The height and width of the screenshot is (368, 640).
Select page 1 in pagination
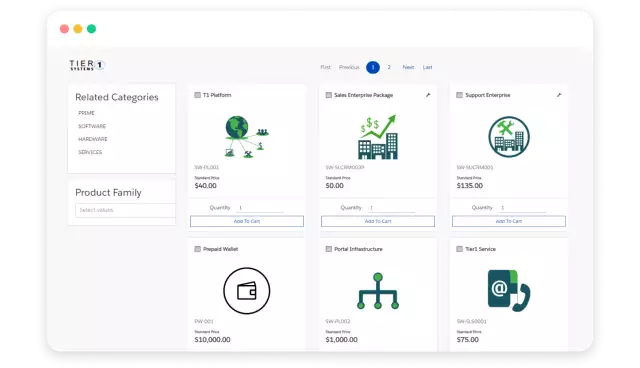click(373, 67)
